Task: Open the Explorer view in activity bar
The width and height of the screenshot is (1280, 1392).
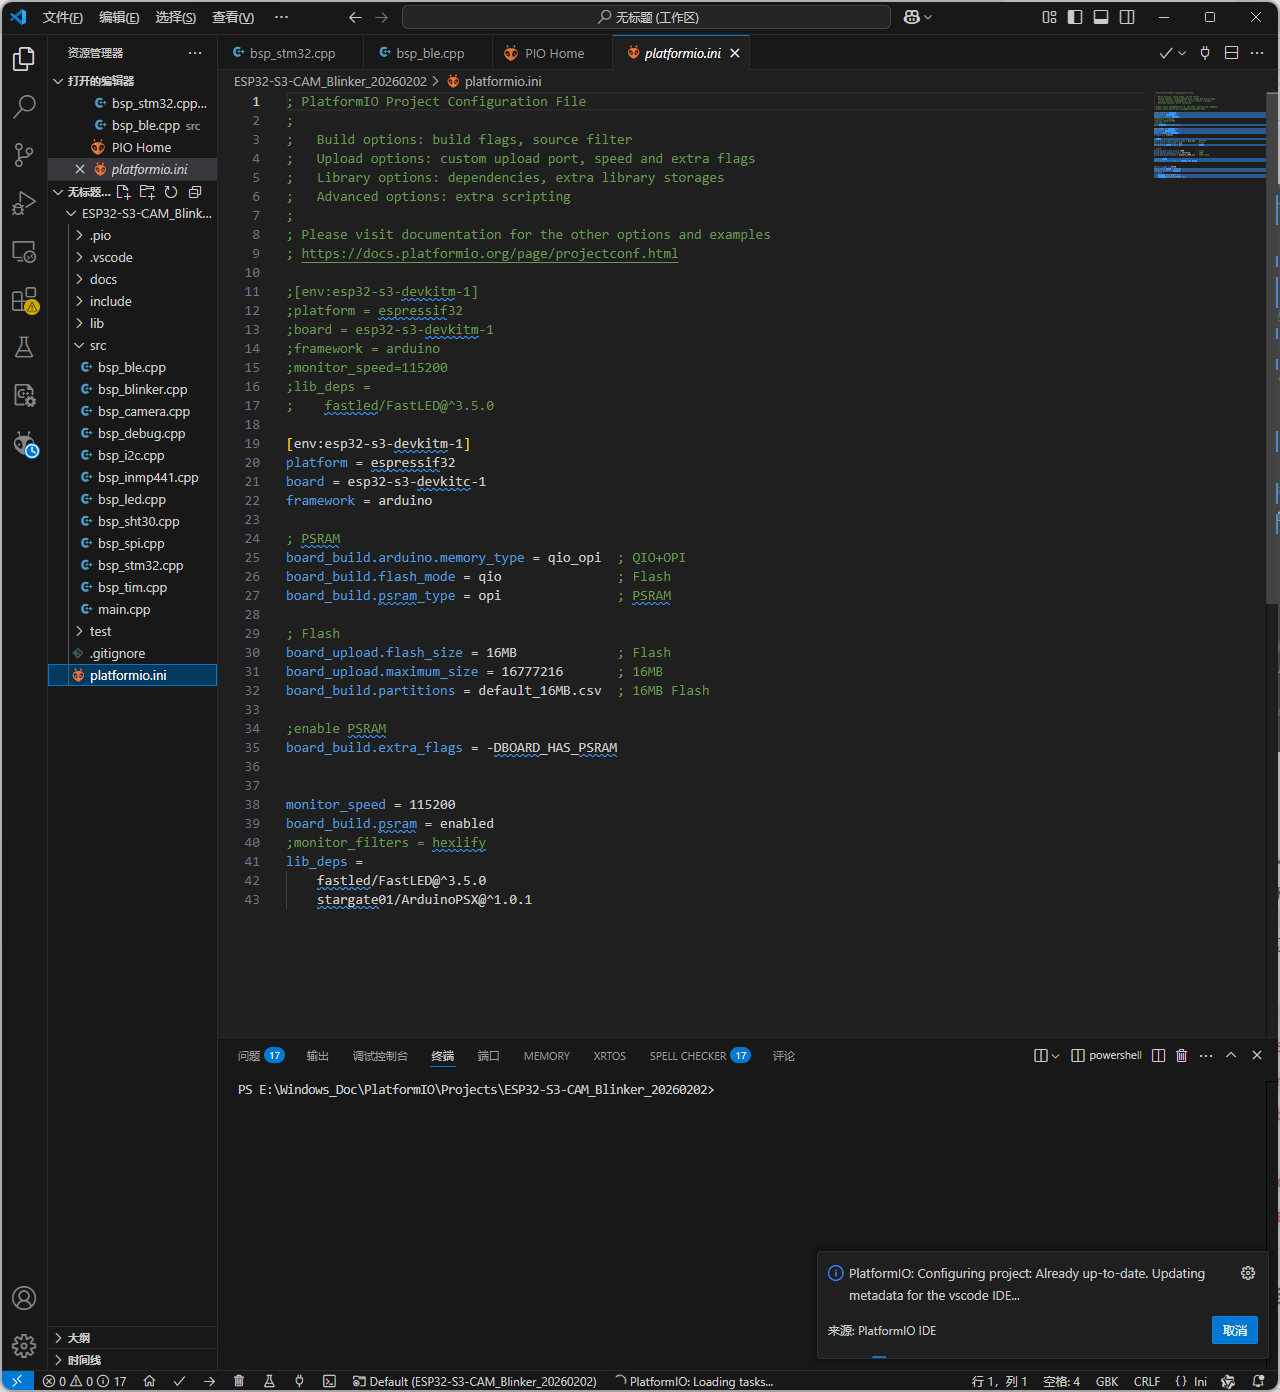Action: point(24,59)
